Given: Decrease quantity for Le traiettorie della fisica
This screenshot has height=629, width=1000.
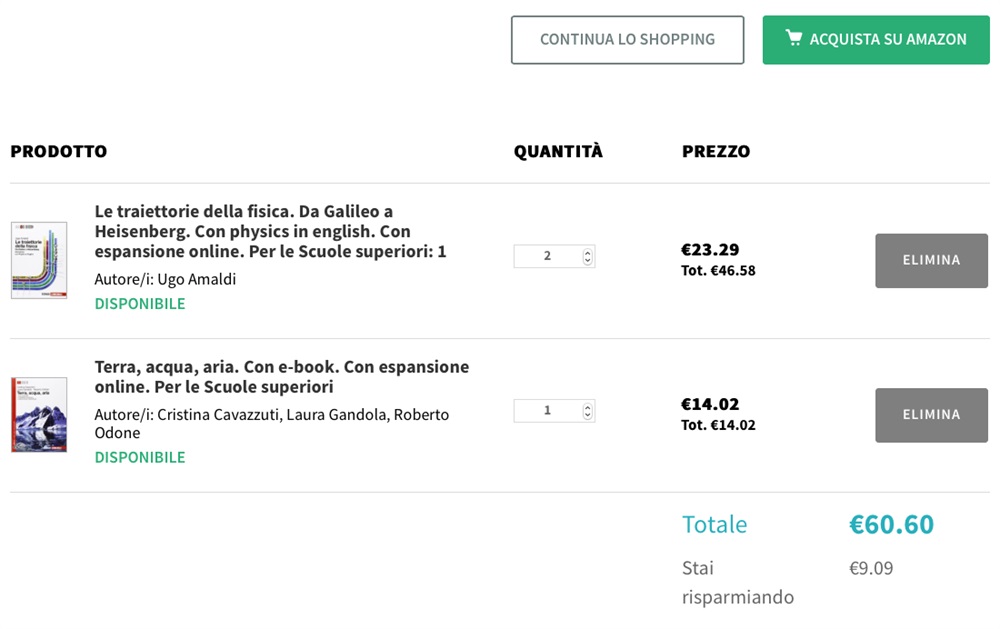Looking at the screenshot, I should click(588, 261).
